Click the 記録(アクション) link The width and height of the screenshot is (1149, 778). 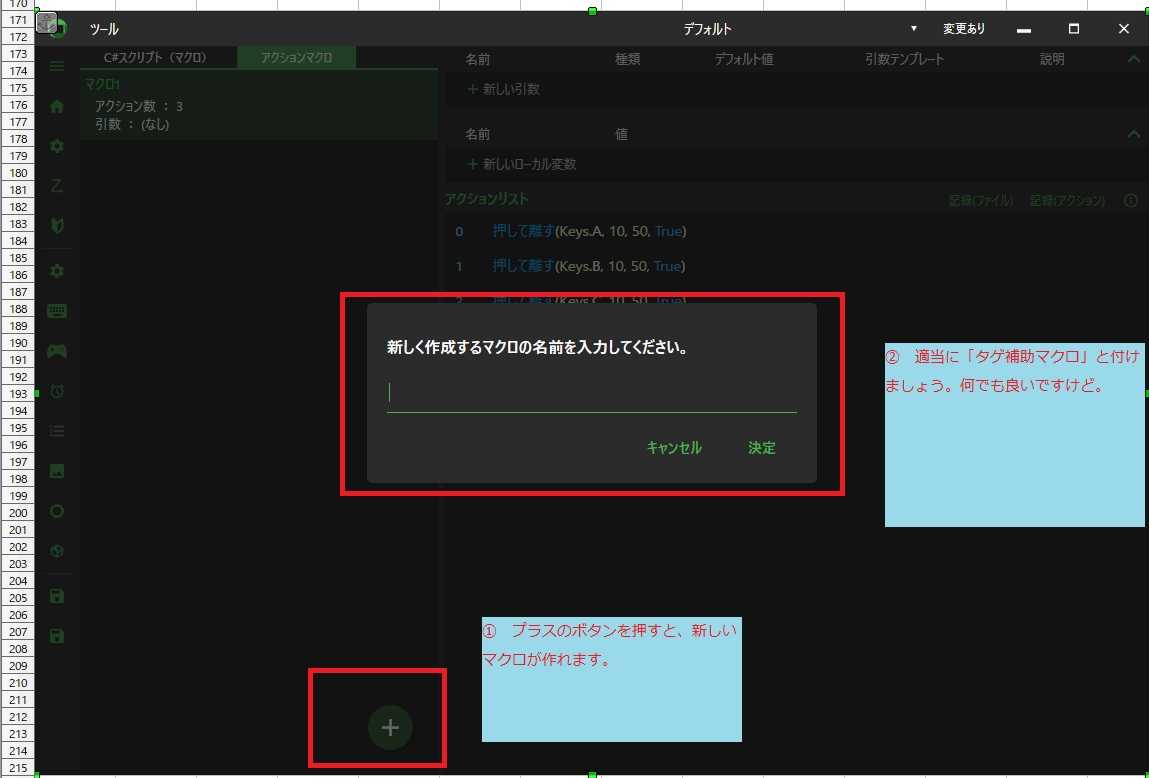click(x=1067, y=201)
